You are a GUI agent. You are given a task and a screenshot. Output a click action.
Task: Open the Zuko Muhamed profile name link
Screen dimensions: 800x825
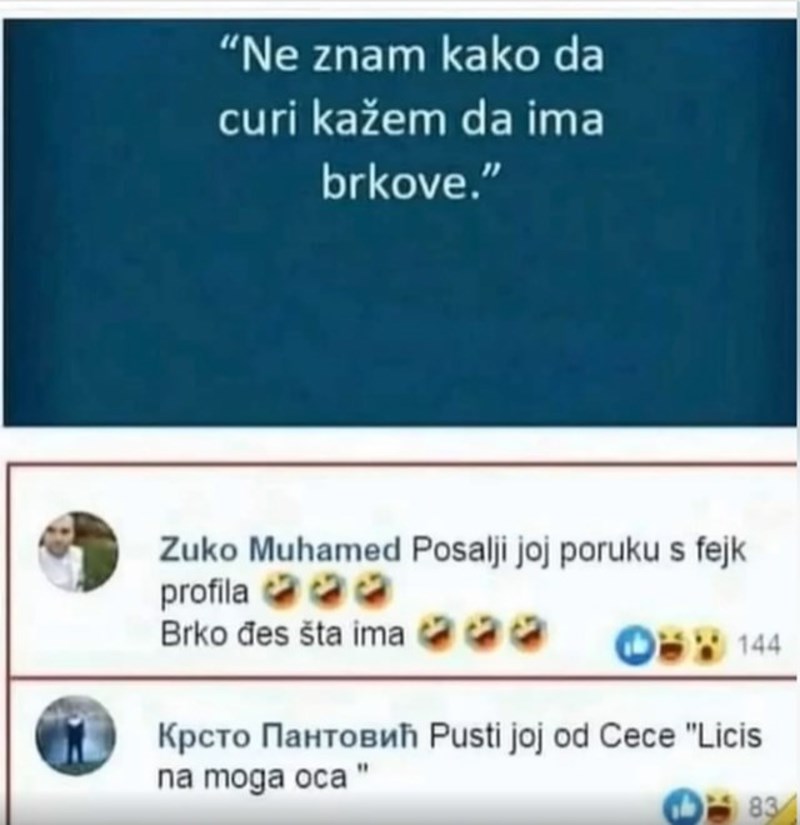(281, 551)
